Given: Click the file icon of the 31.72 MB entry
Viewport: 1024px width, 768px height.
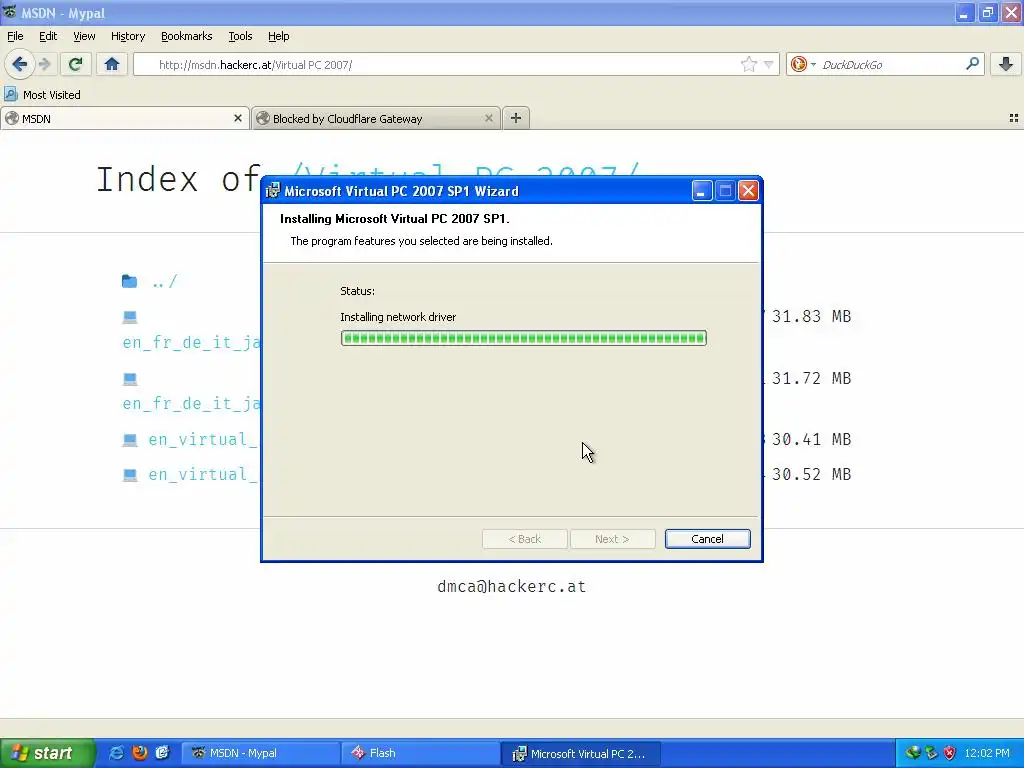Looking at the screenshot, I should click(130, 378).
